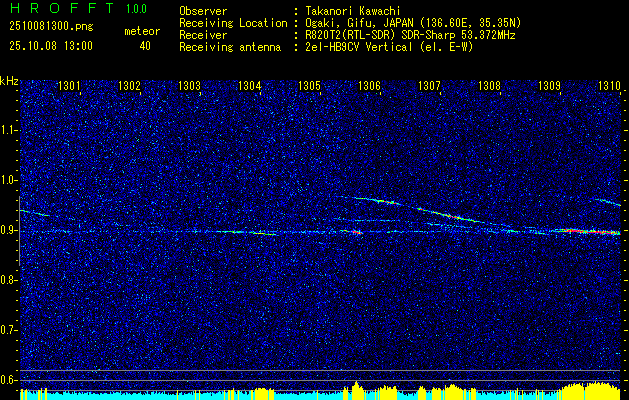Viewport: 629px width, 400px height.
Task: Click the 1304 time marker
Action: pyautogui.click(x=250, y=85)
